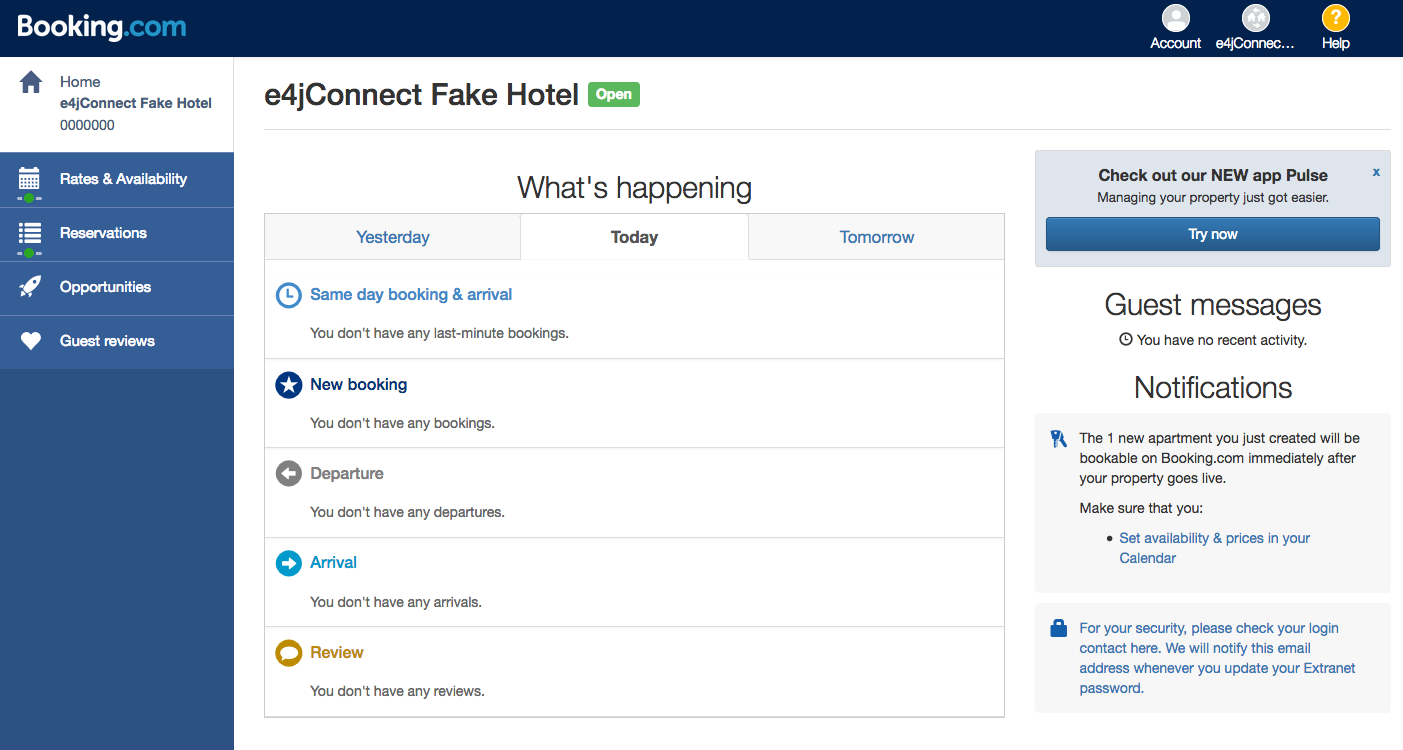This screenshot has height=750, width=1403.
Task: Open Opportunities via the rocket icon
Action: 31,287
